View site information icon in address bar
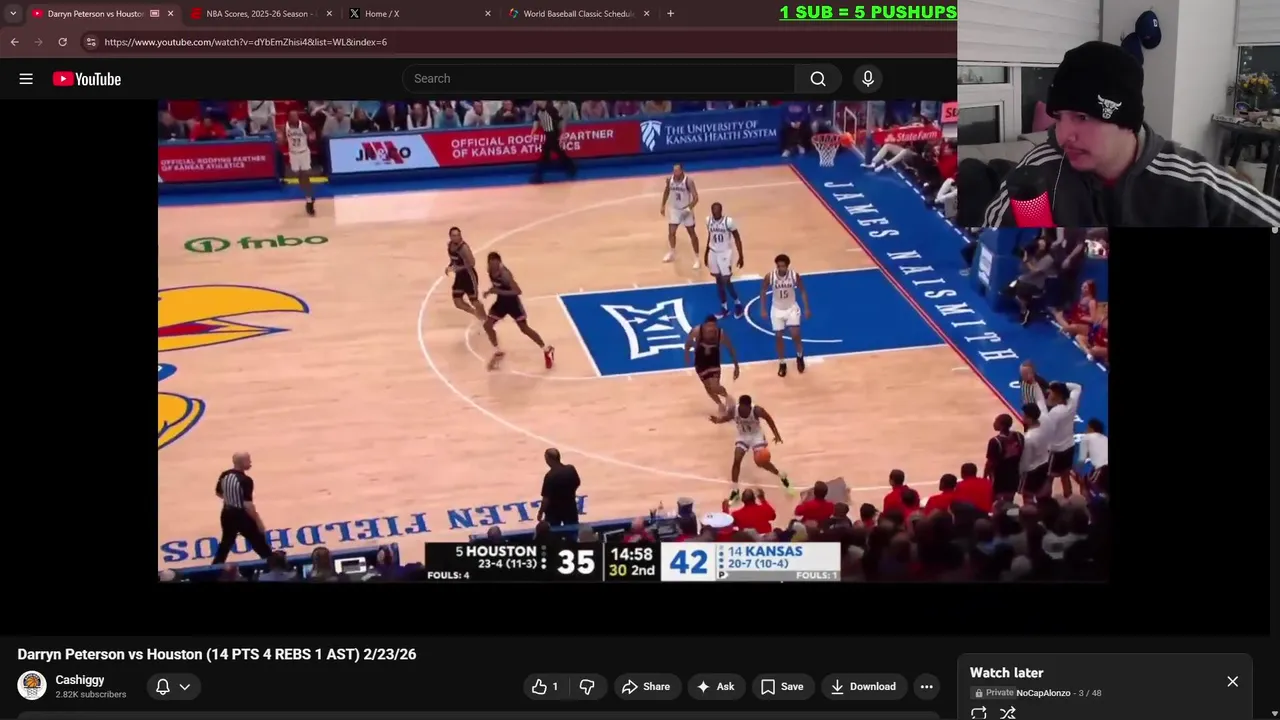Screen dimensions: 1280x720 (91, 42)
